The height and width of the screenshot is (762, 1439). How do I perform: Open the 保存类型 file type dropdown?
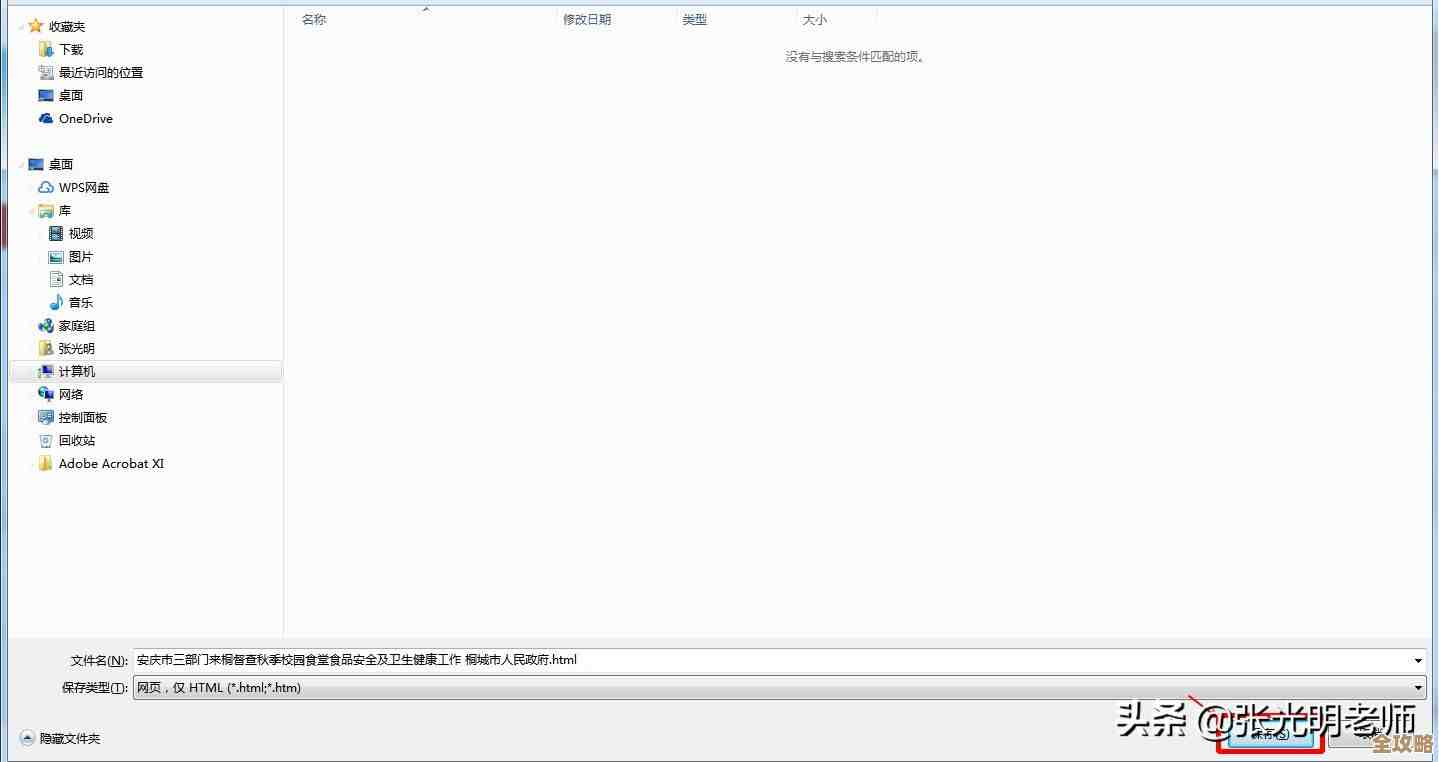[1420, 687]
